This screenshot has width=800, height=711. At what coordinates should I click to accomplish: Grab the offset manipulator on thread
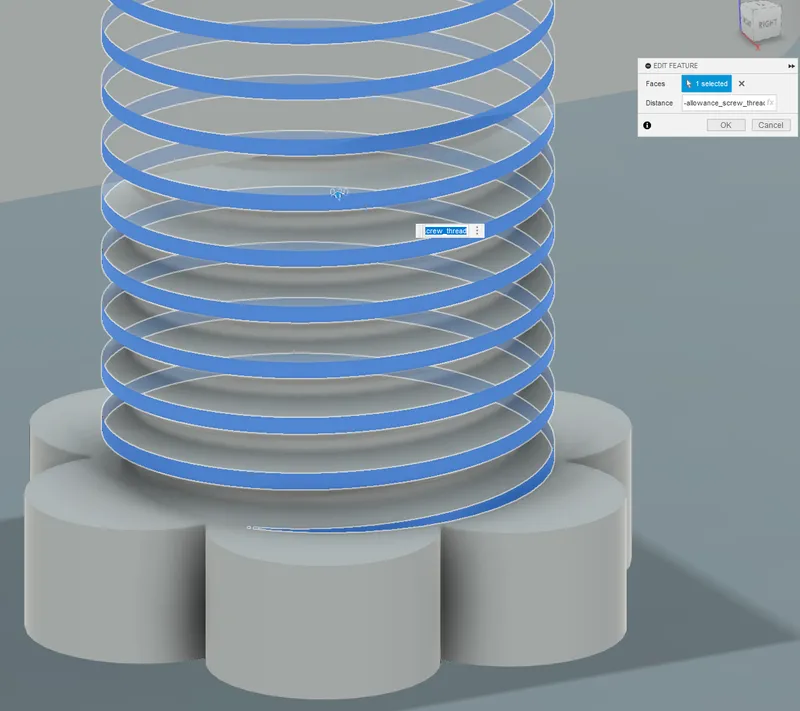(x=338, y=194)
